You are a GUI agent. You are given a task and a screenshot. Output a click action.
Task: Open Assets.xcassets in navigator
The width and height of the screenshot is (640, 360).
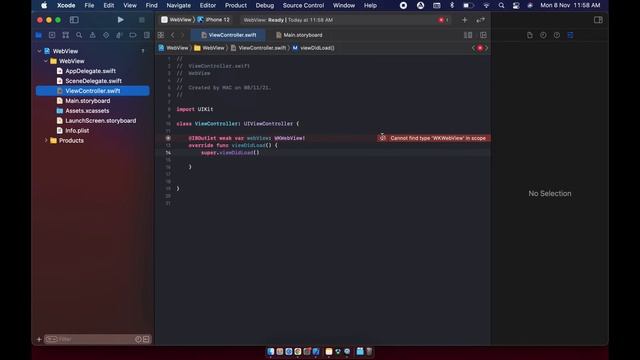pyautogui.click(x=87, y=111)
